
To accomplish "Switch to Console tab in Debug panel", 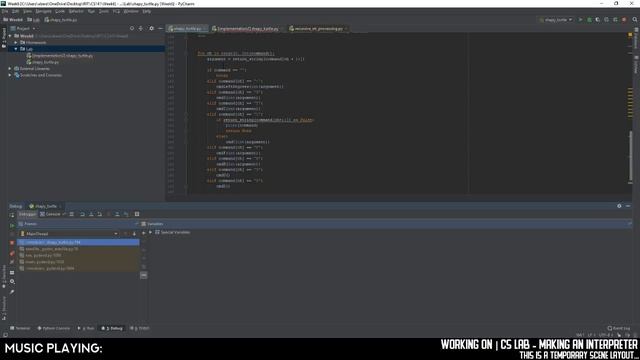I will (50, 214).
